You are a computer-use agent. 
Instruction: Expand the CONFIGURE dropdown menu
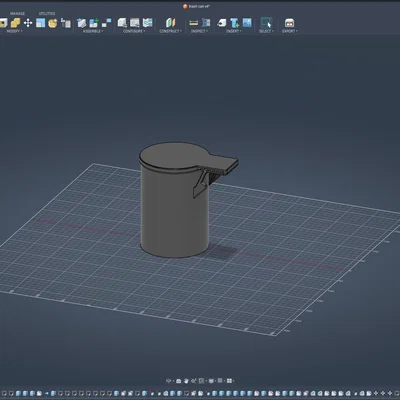coord(134,31)
